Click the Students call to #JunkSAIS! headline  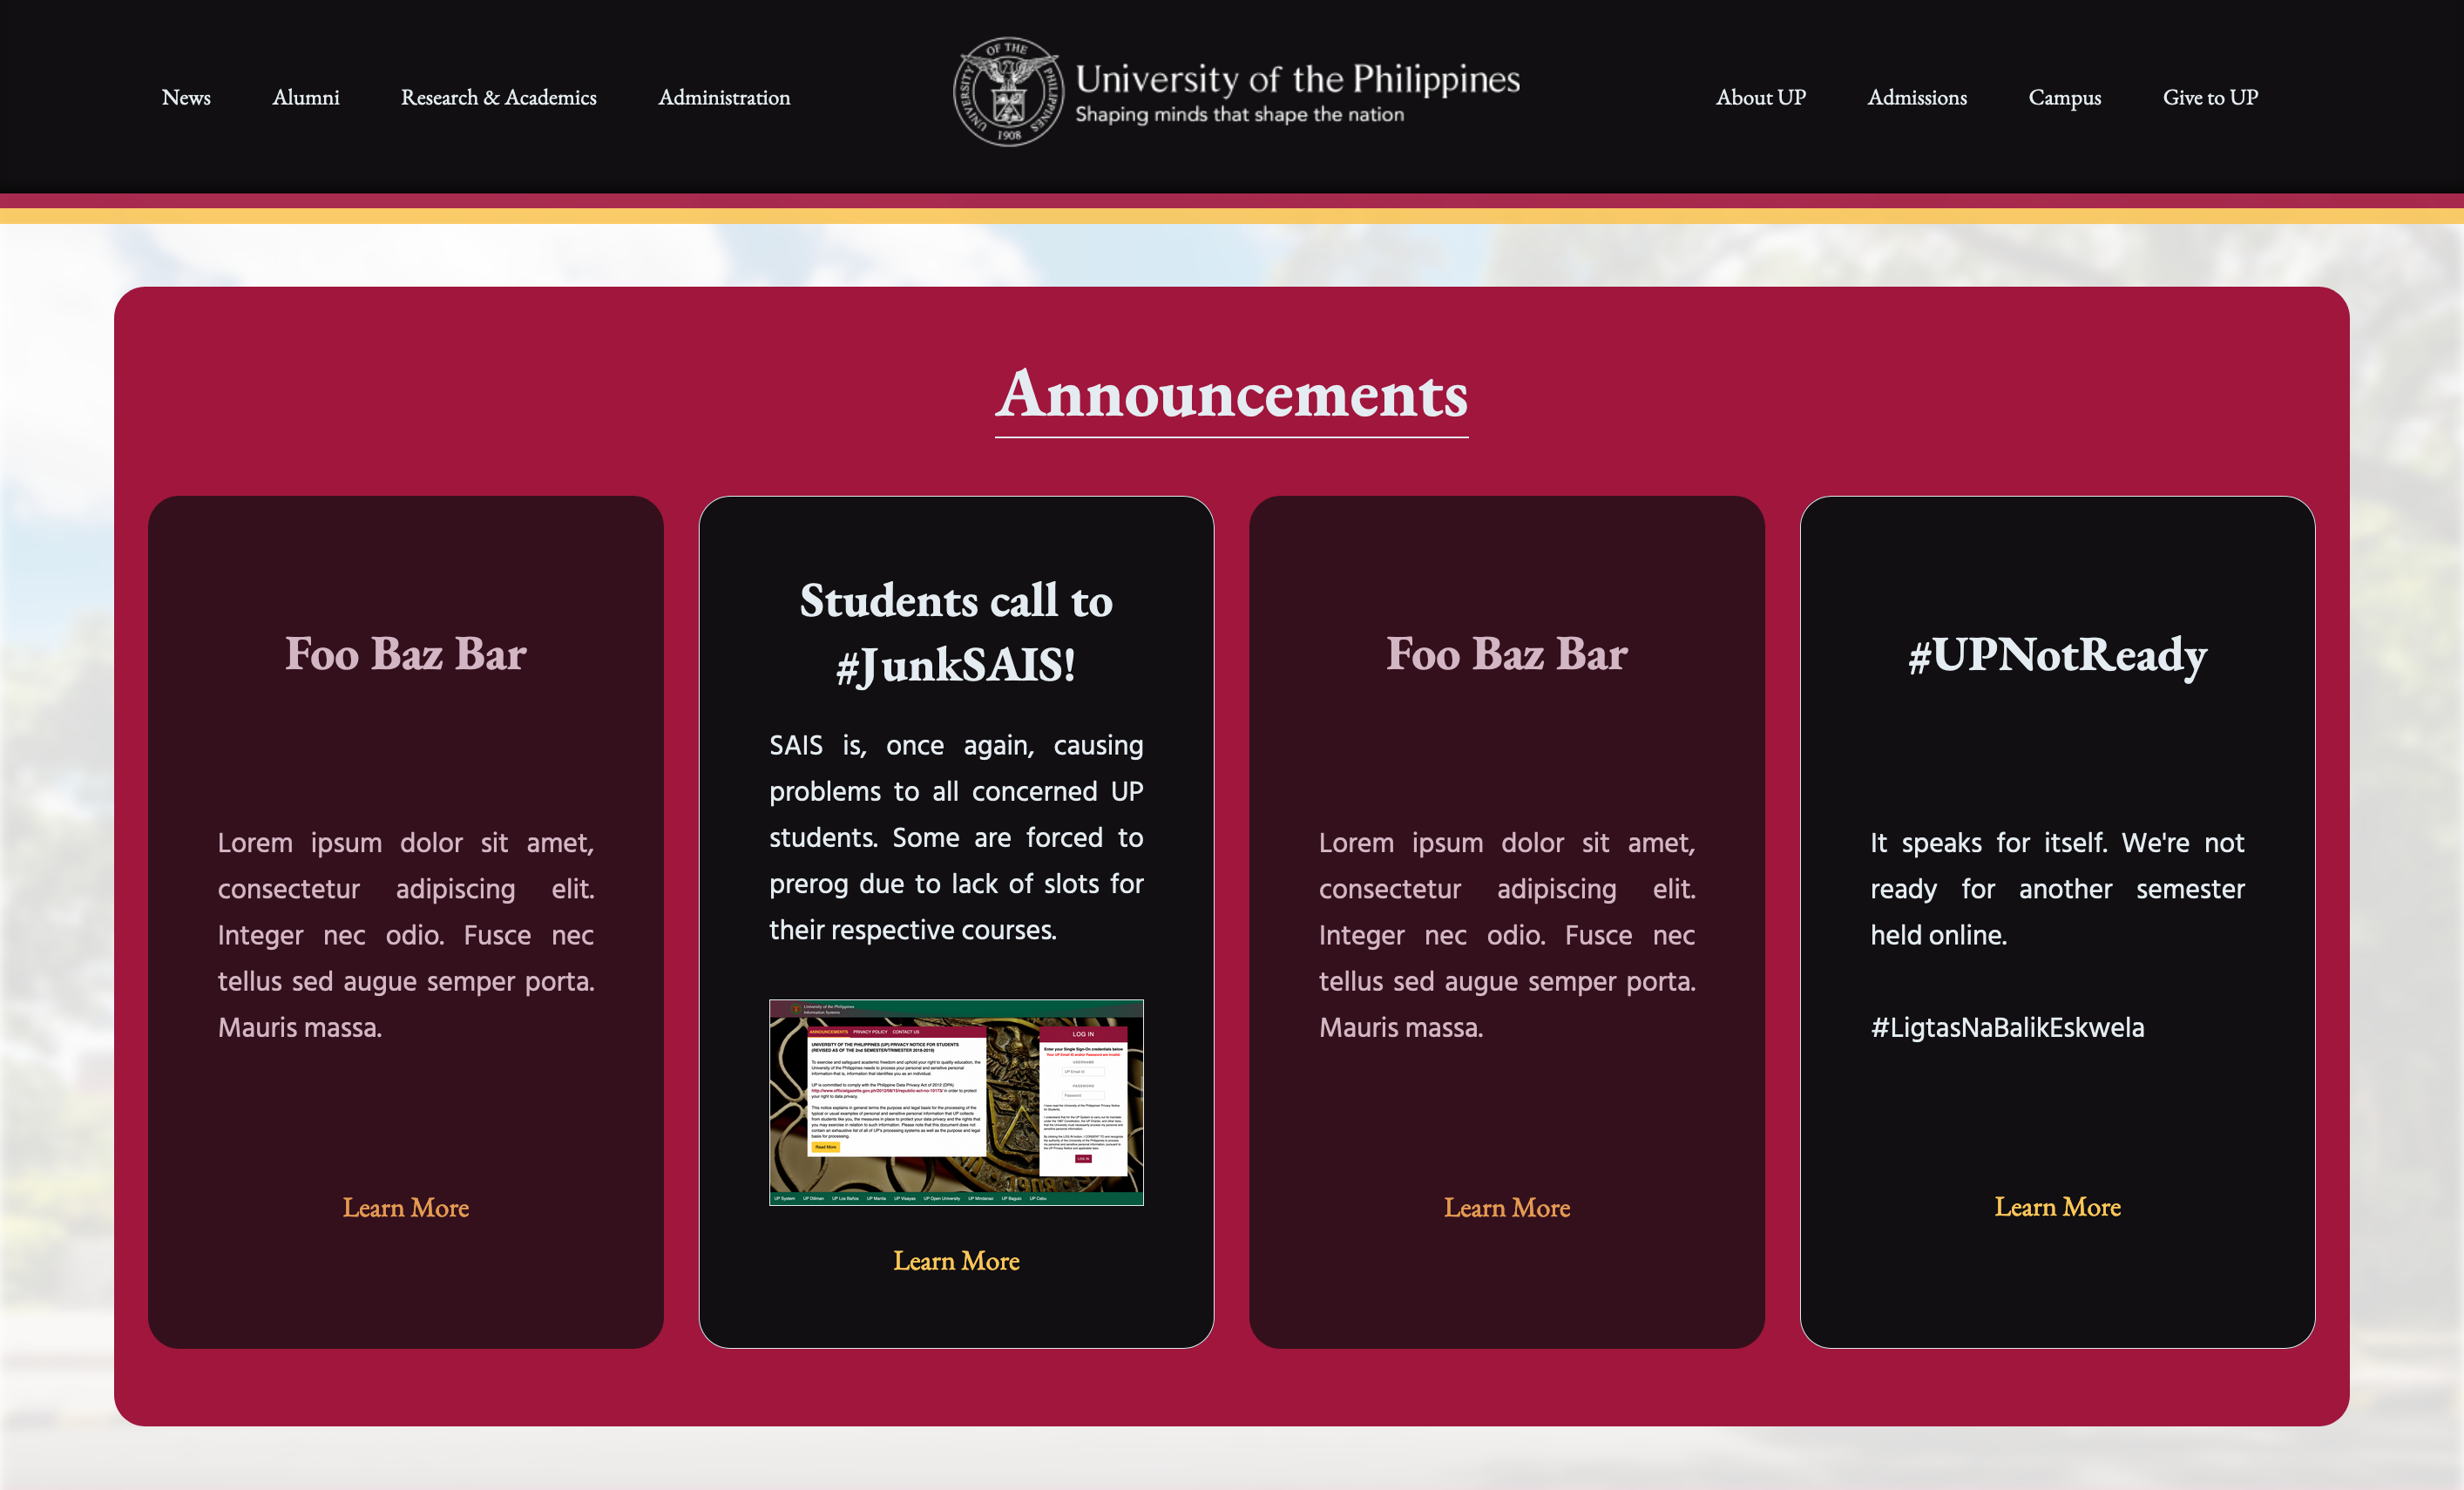coord(956,632)
